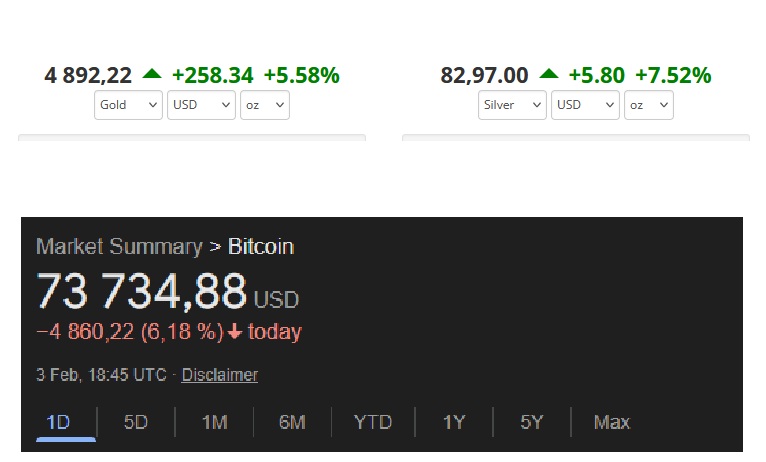Select the Max range tab
Screen dimensions: 766x462
pyautogui.click(x=612, y=422)
